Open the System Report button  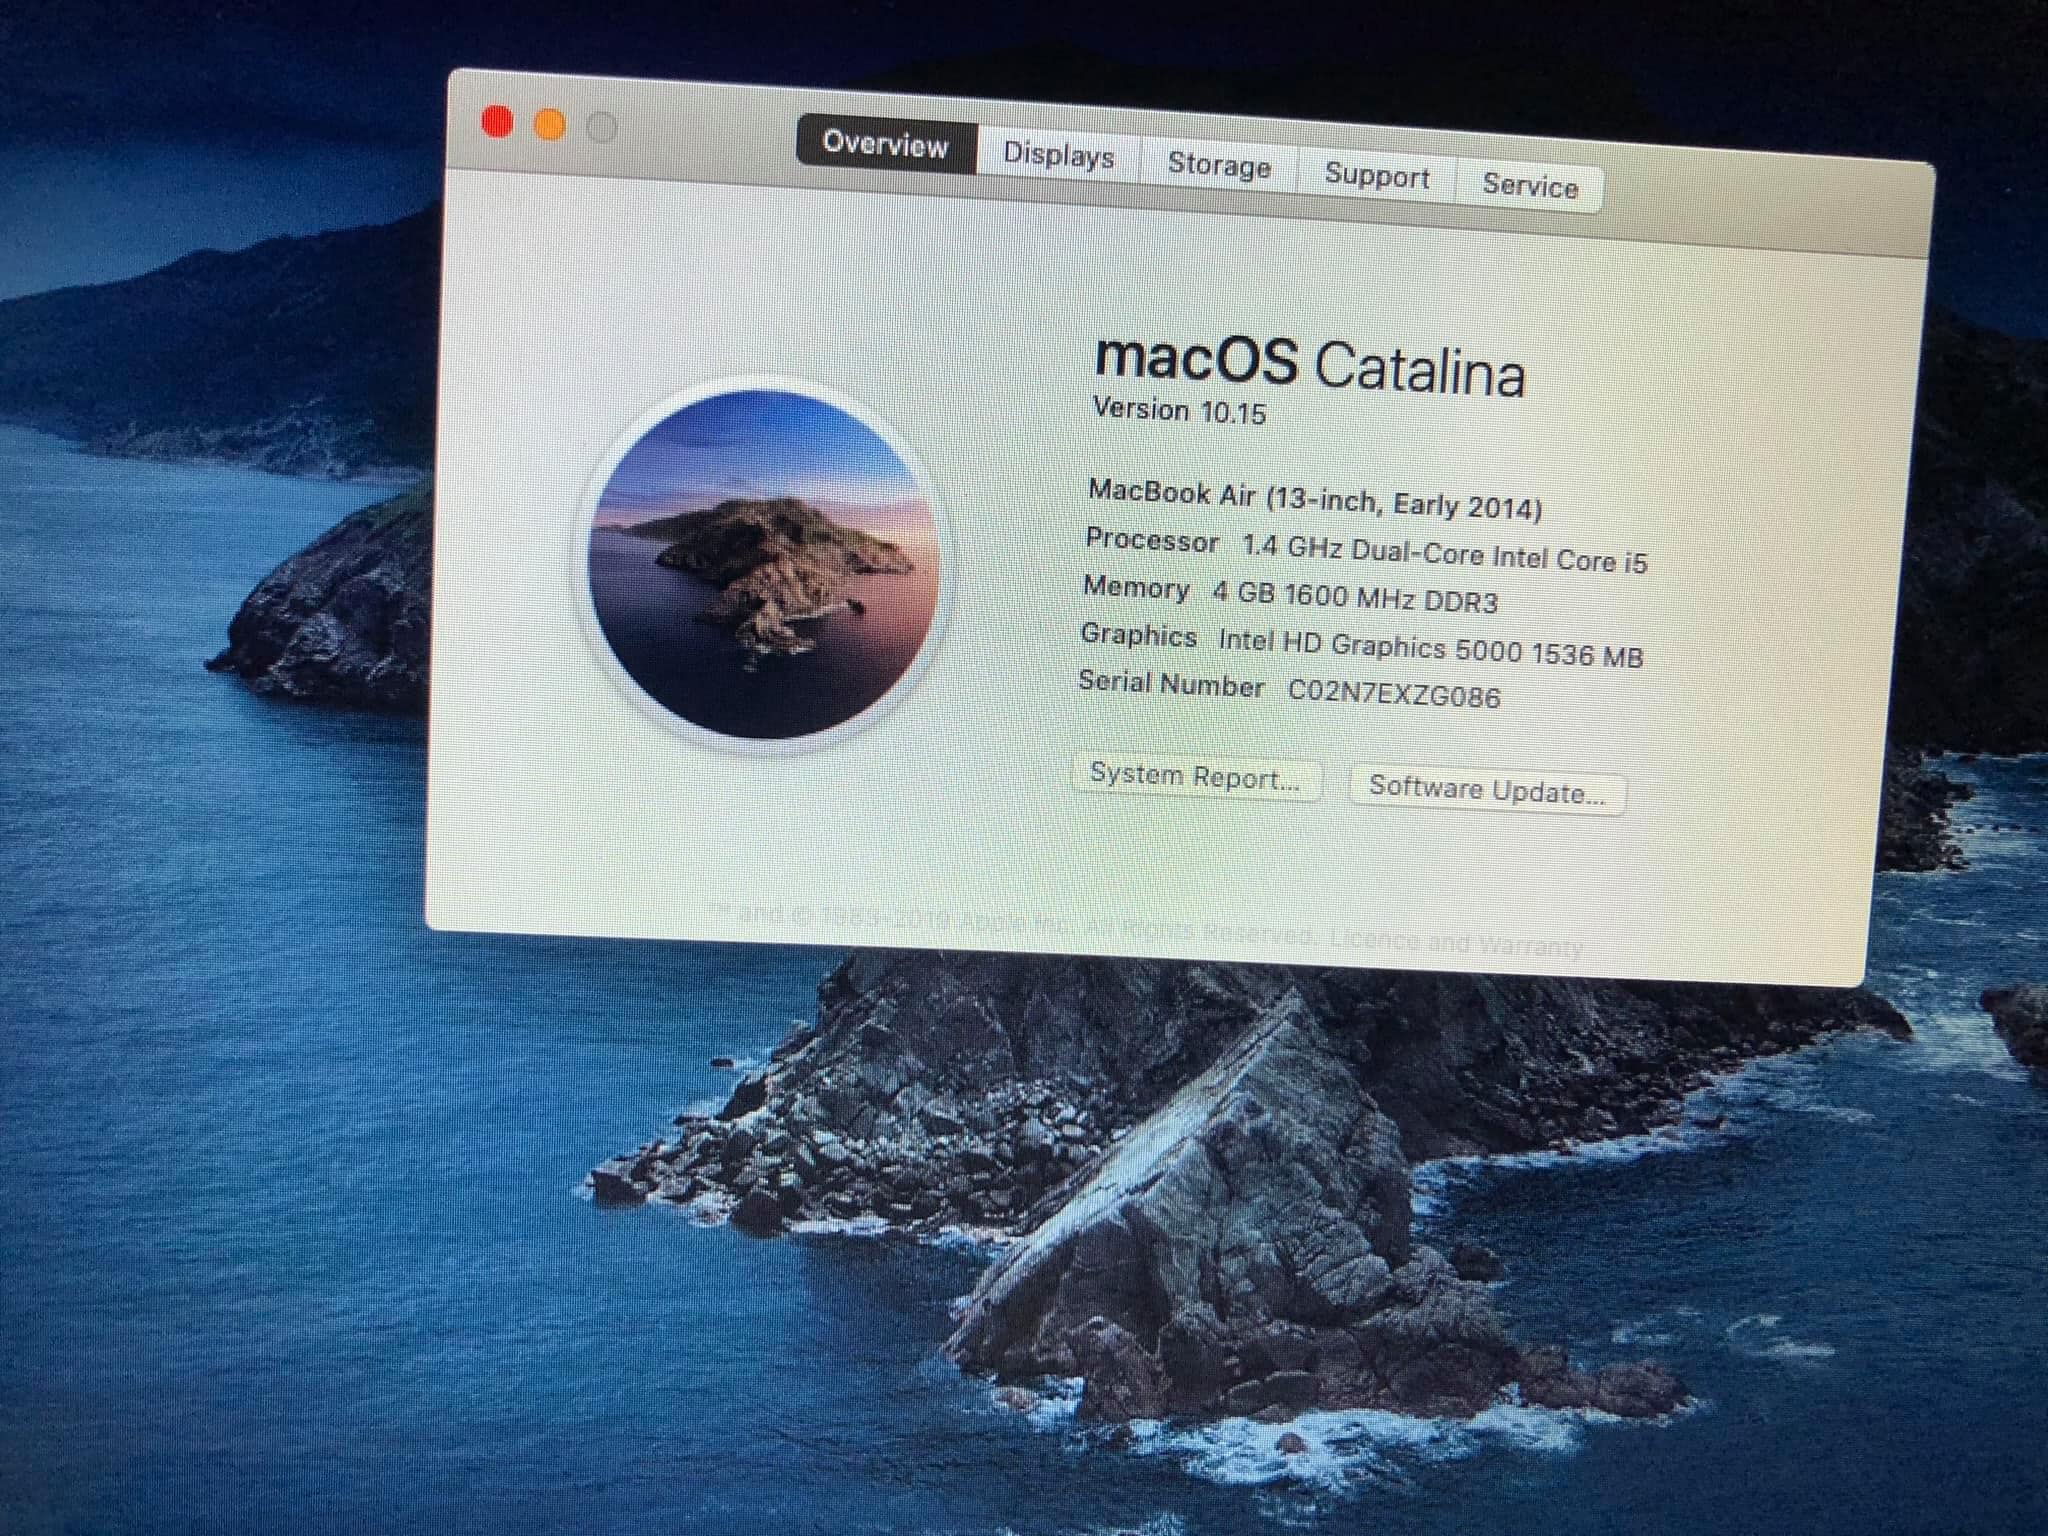(x=1196, y=777)
